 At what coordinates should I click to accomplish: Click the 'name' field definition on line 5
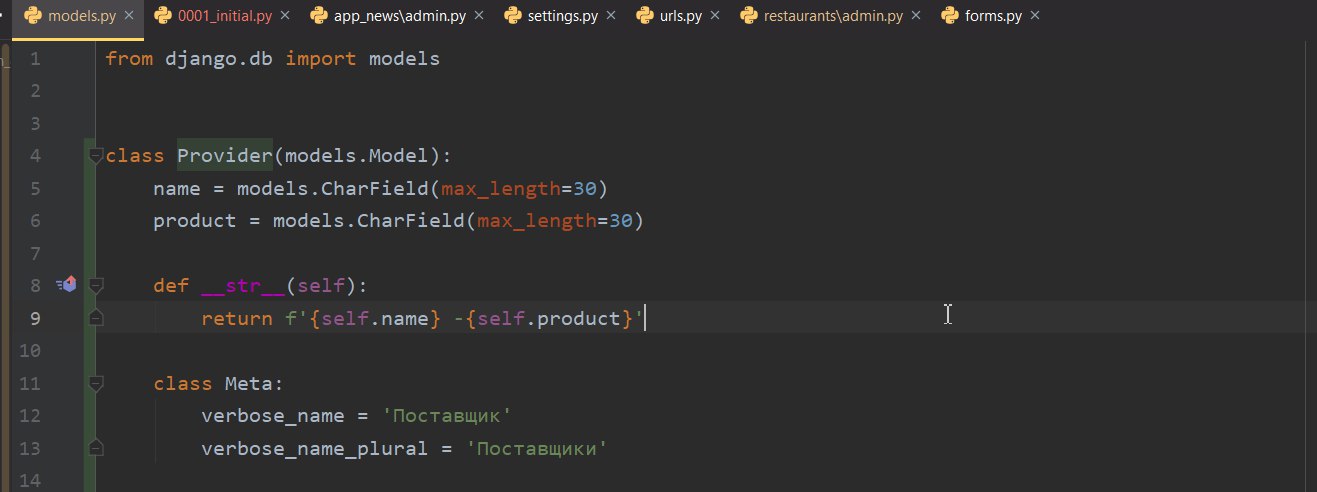pos(381,189)
